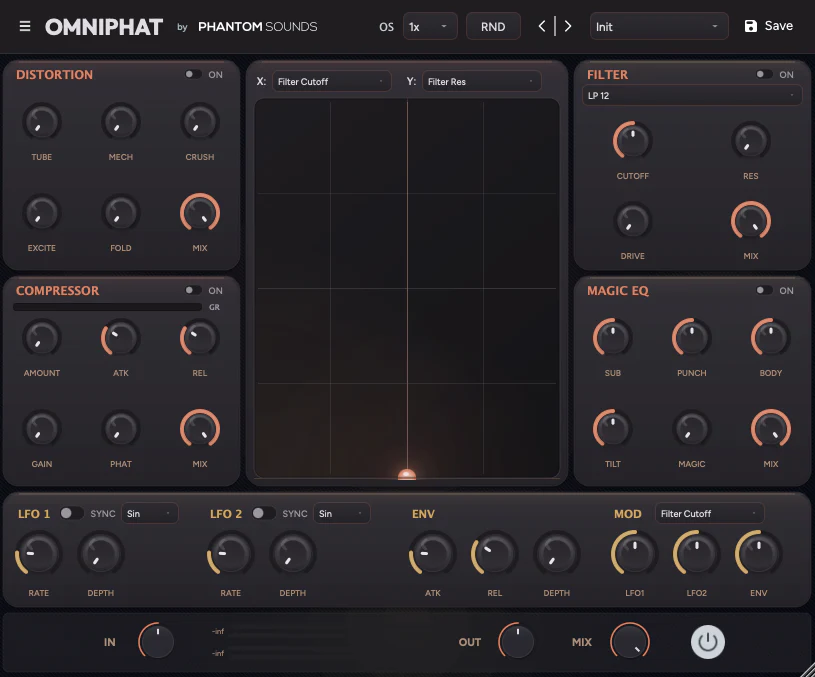Click the power bypass button
Viewport: 815px width, 677px height.
(x=708, y=642)
